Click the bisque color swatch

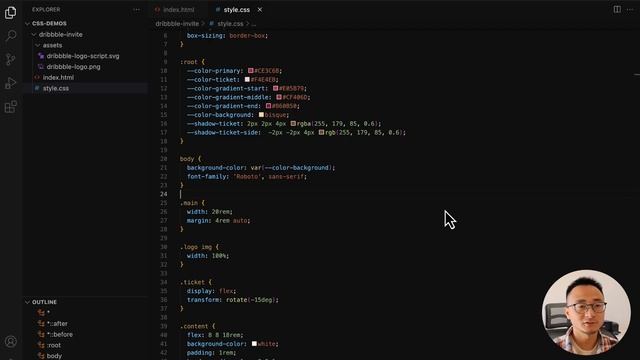click(x=261, y=115)
